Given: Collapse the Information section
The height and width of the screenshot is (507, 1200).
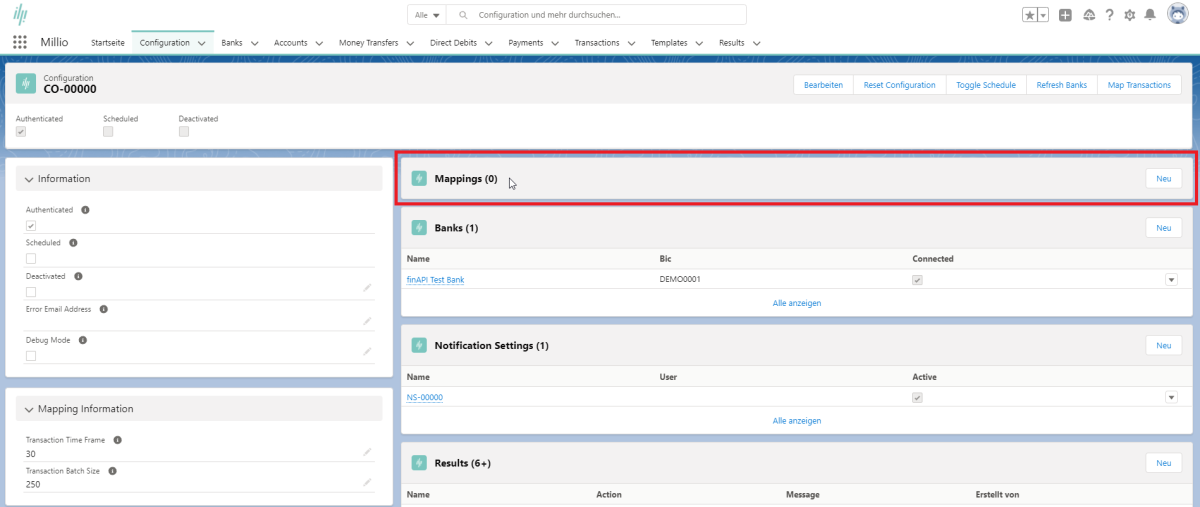Looking at the screenshot, I should tap(30, 179).
